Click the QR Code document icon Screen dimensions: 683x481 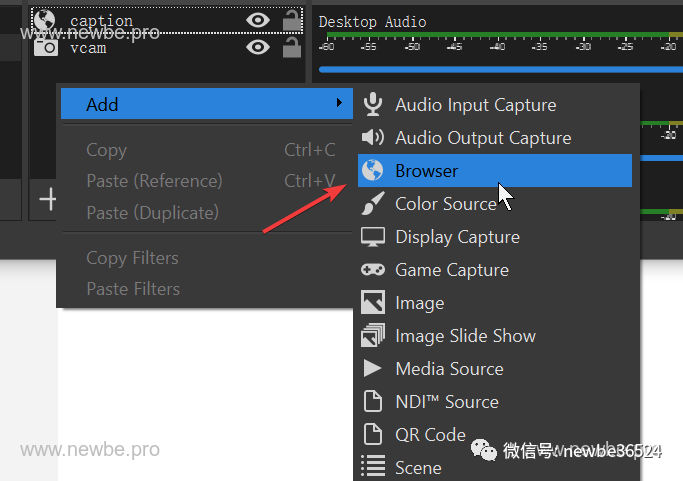[x=373, y=434]
